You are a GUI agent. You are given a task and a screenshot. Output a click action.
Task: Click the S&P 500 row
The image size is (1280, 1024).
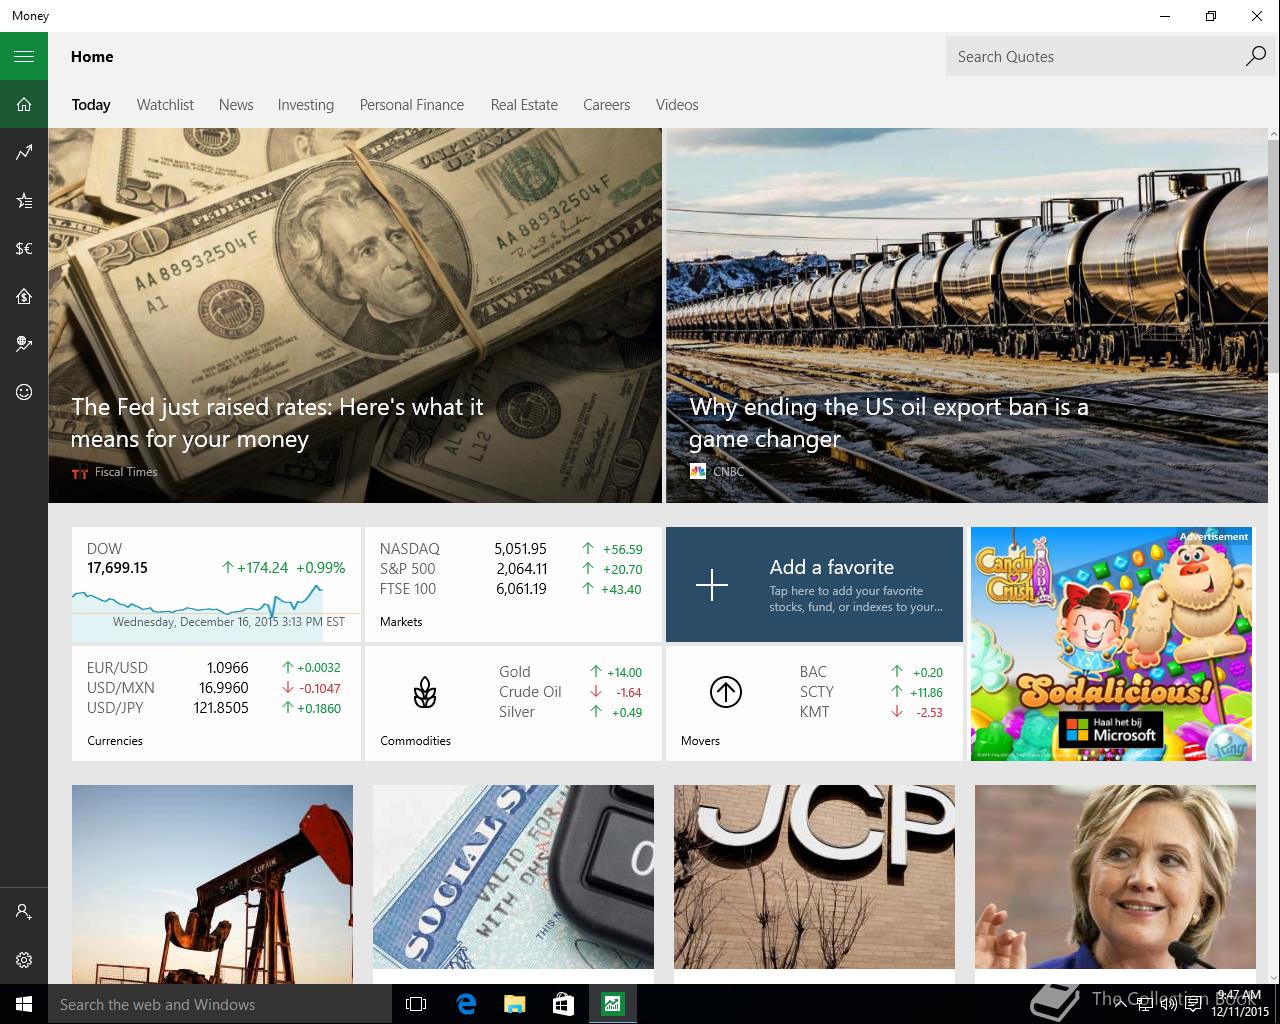[x=511, y=569]
